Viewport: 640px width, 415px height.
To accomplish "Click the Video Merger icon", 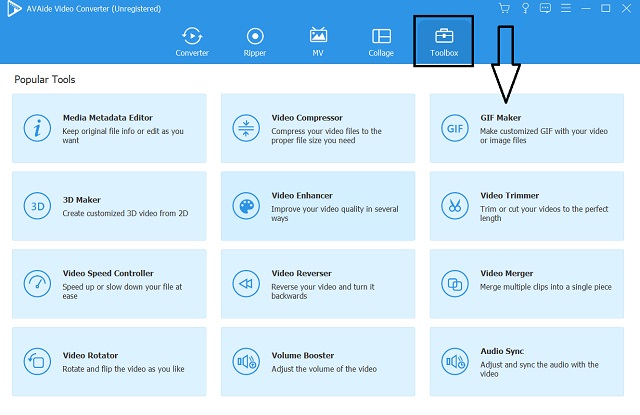I will [455, 284].
